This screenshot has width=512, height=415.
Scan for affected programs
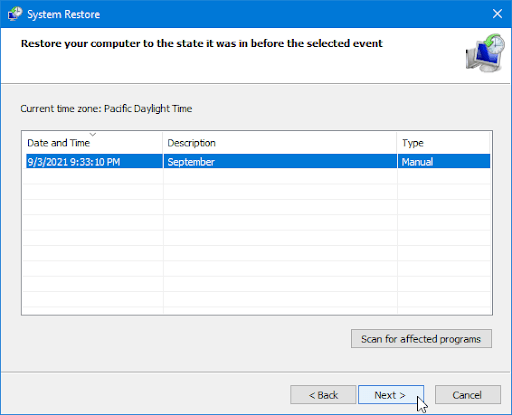coord(421,339)
